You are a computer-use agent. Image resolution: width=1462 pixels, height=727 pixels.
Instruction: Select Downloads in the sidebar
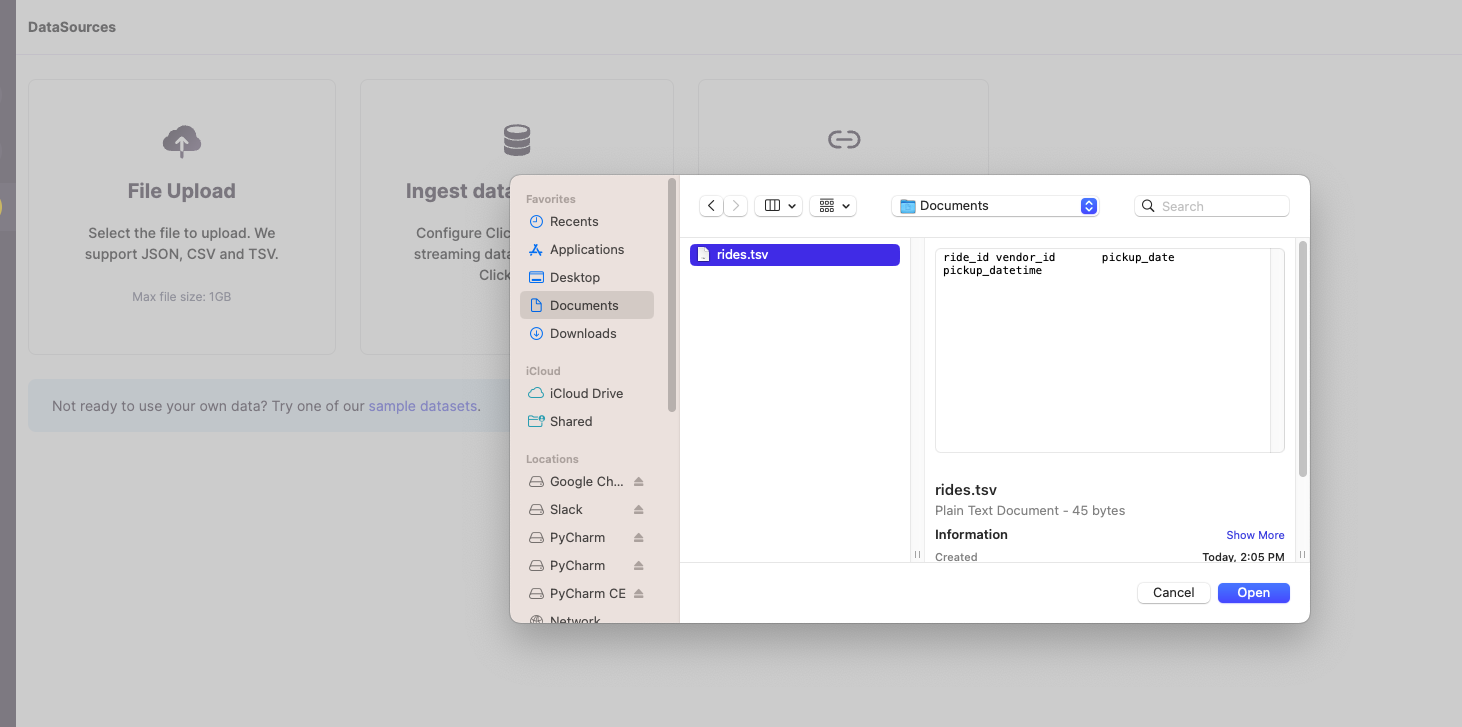pyautogui.click(x=582, y=334)
